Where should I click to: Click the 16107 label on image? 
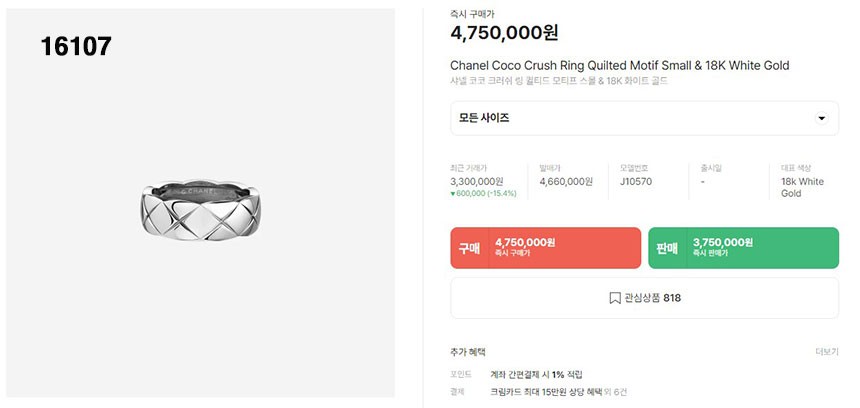pyautogui.click(x=76, y=46)
